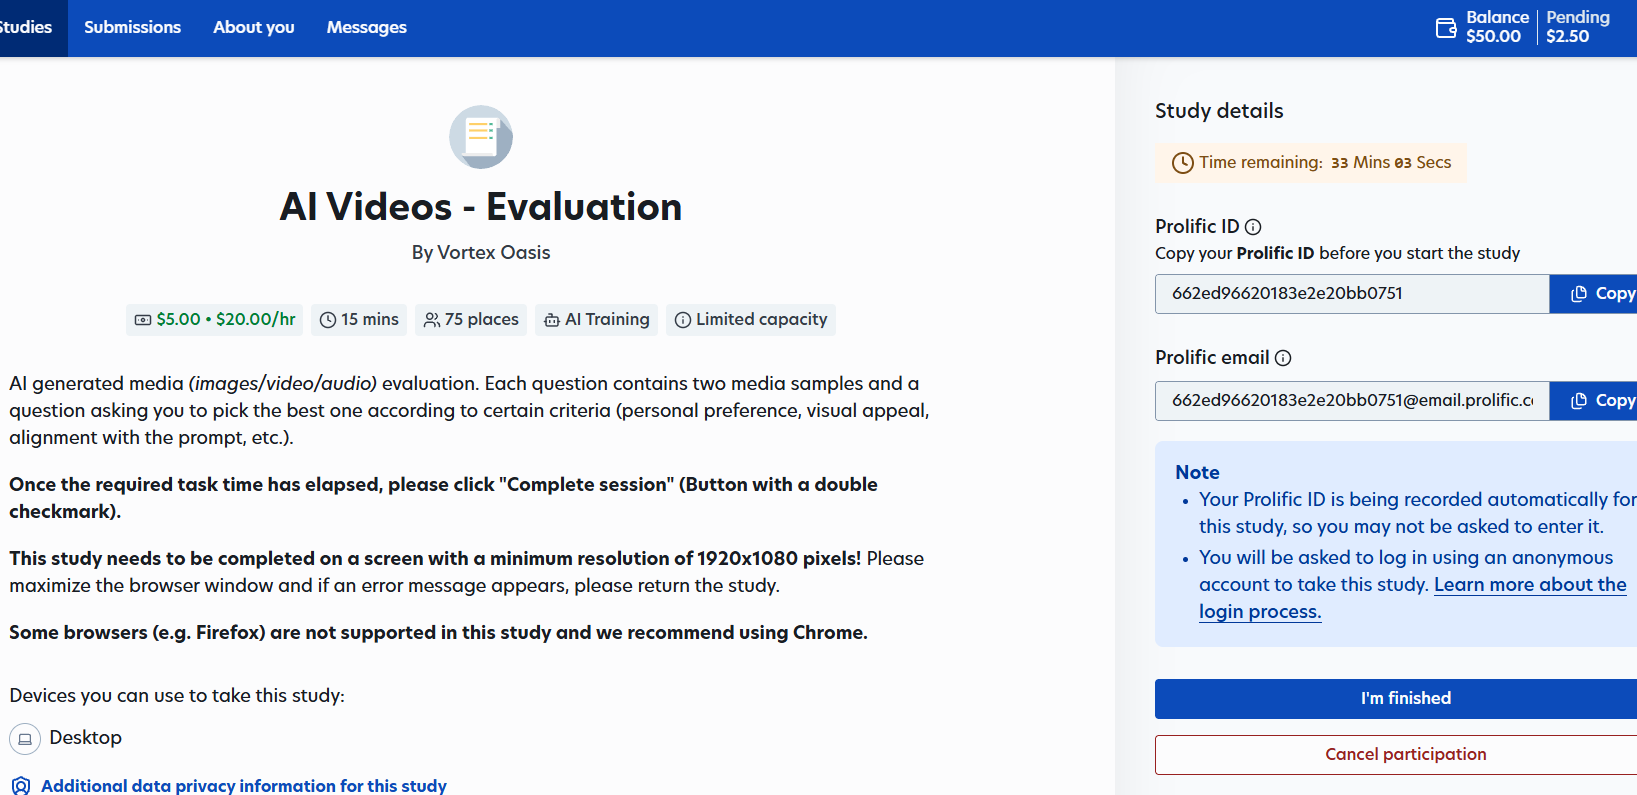Screen dimensions: 1637x795
Task: Click the 75 places tag
Action: [471, 319]
